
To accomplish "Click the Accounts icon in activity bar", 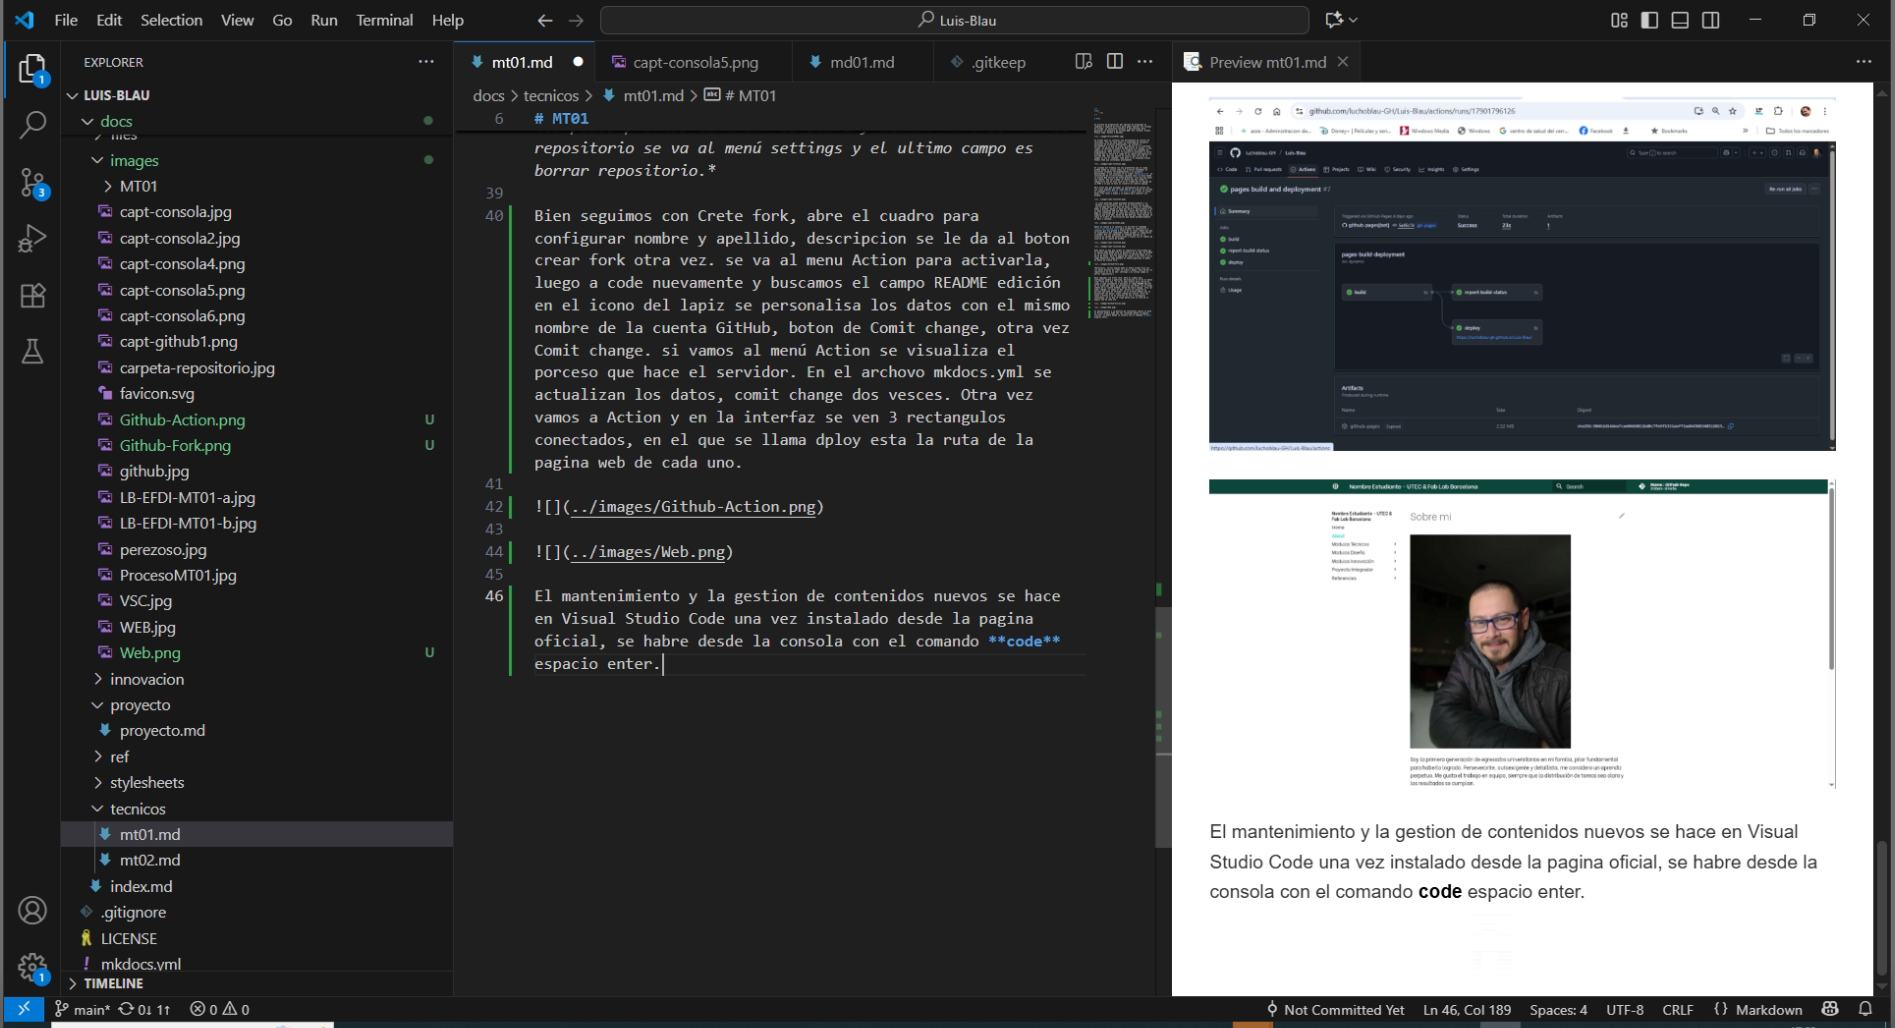I will [x=32, y=910].
